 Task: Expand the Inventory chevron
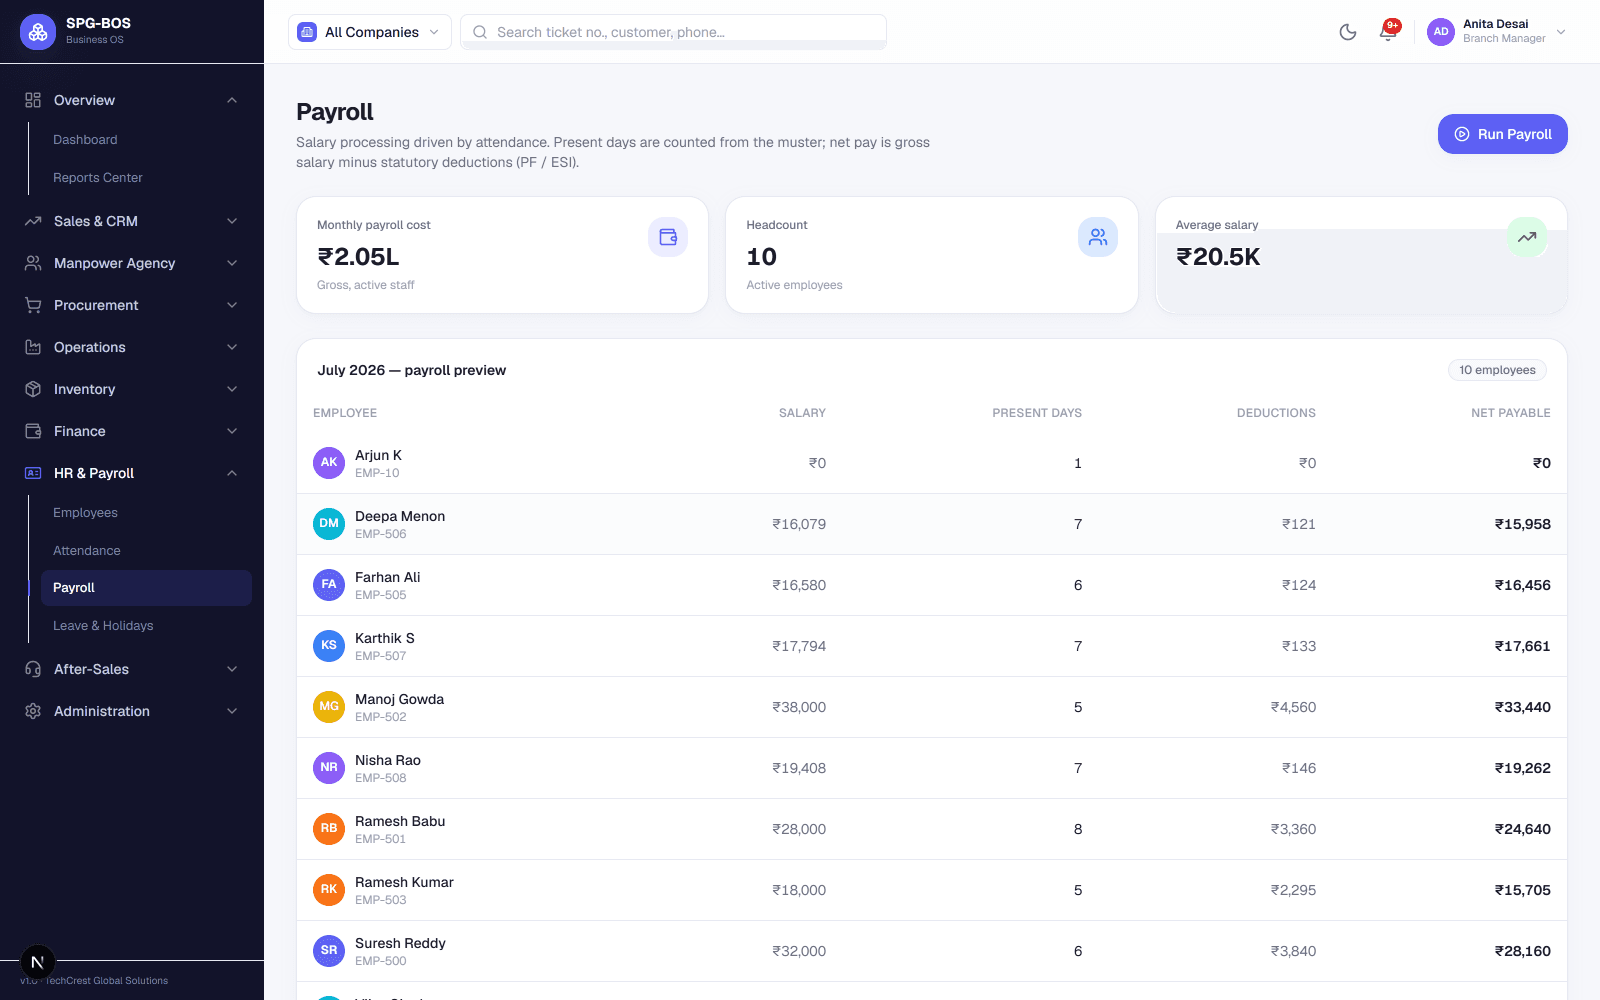coord(232,389)
